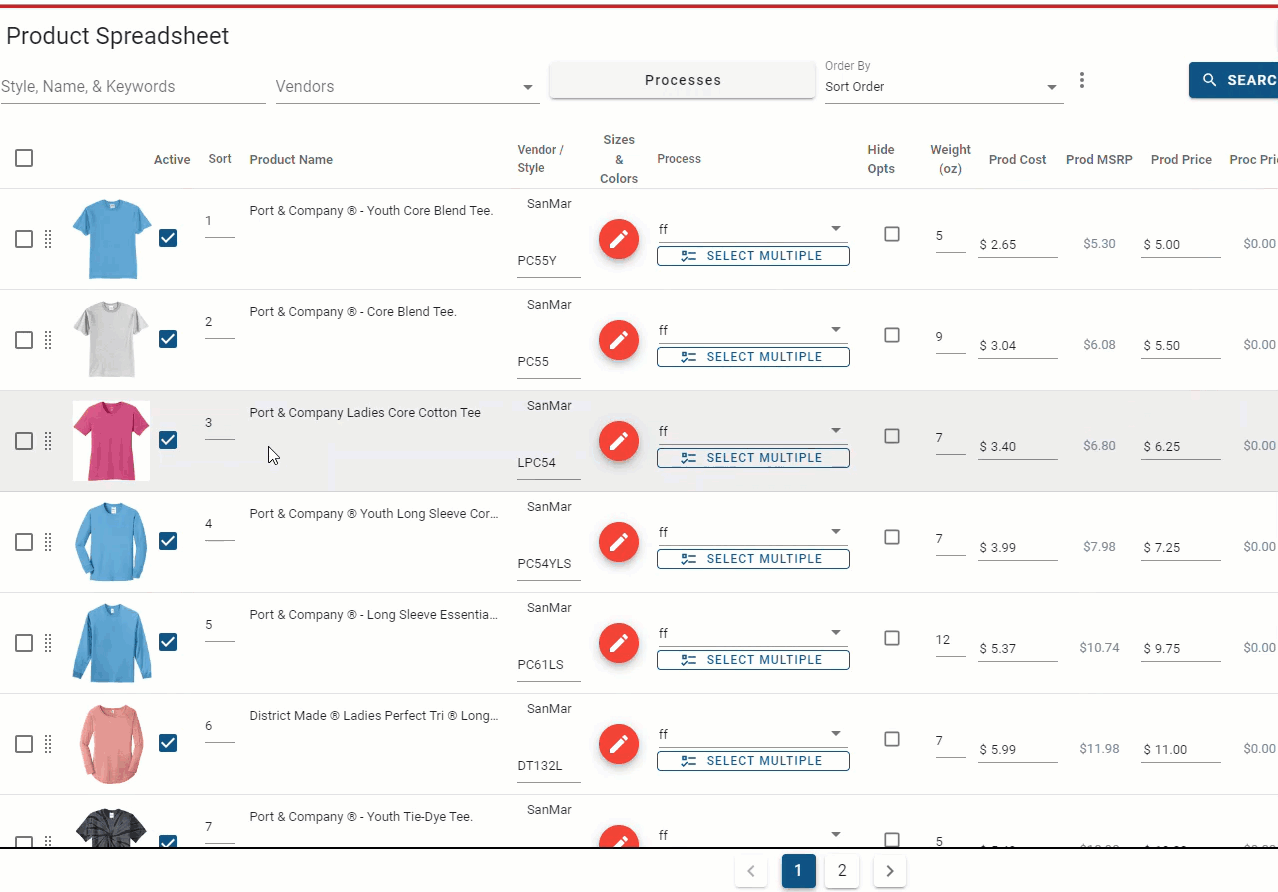Click the District Made Ladies tee thumbnail
Viewport: 1278px width, 892px height.
click(x=112, y=744)
